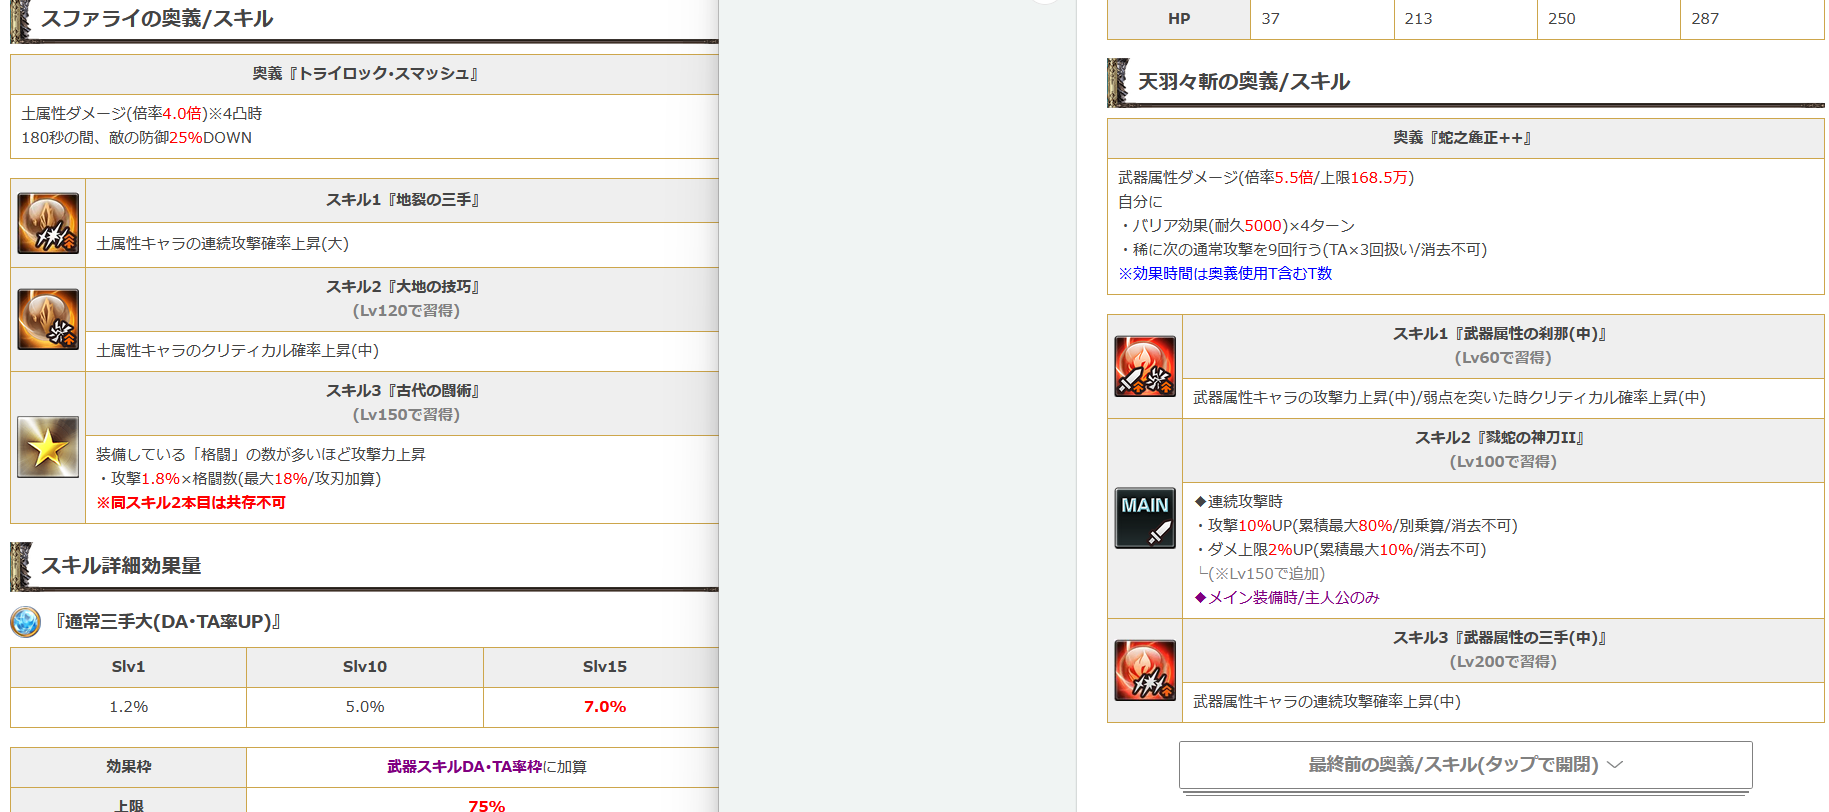1829x812 pixels.
Task: Click the 武器属性の刹那(中) skill icon
Action: pos(1145,366)
